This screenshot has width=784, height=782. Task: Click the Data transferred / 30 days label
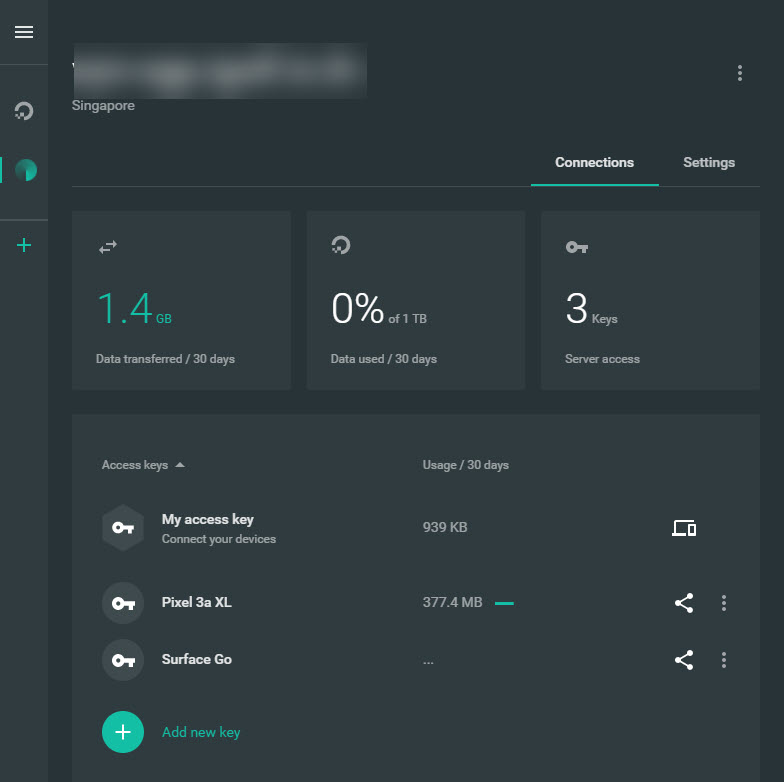point(165,359)
